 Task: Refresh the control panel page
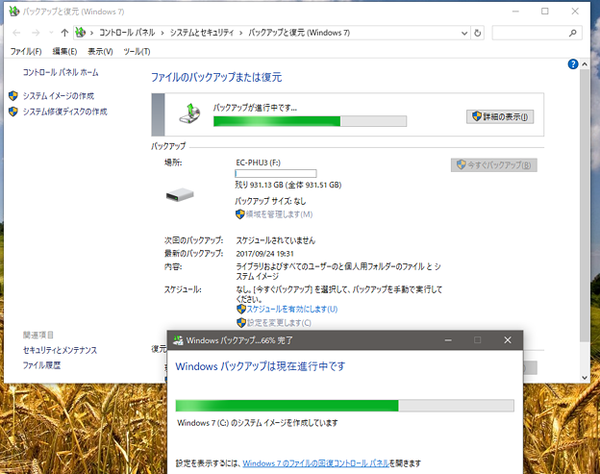coord(478,33)
